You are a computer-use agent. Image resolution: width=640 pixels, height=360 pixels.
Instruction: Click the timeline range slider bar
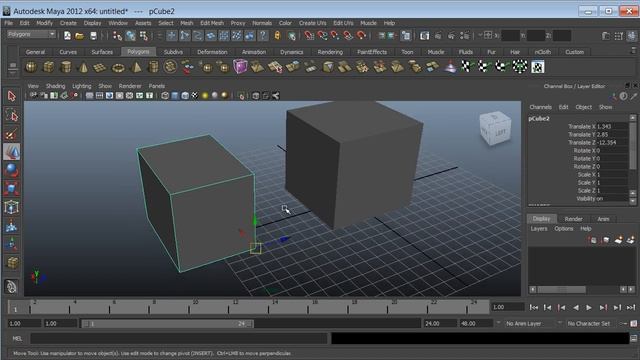click(x=167, y=324)
